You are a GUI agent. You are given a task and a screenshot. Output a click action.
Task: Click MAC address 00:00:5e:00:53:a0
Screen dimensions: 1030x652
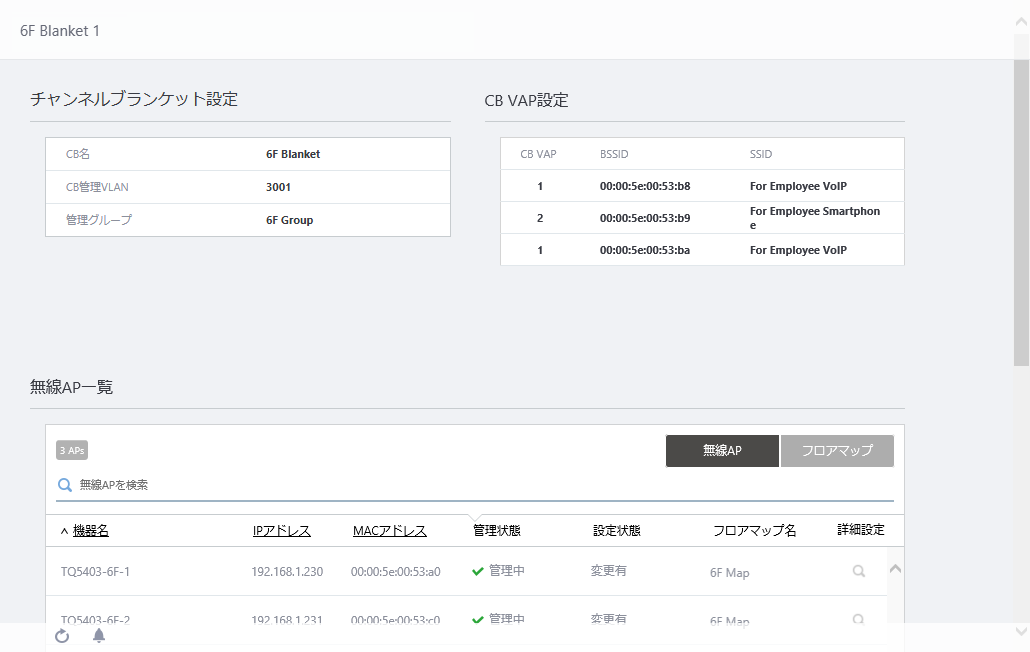[x=395, y=572]
